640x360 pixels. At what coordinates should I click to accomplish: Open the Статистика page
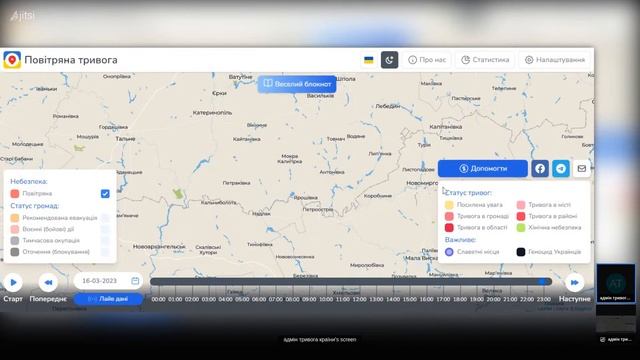coord(485,60)
